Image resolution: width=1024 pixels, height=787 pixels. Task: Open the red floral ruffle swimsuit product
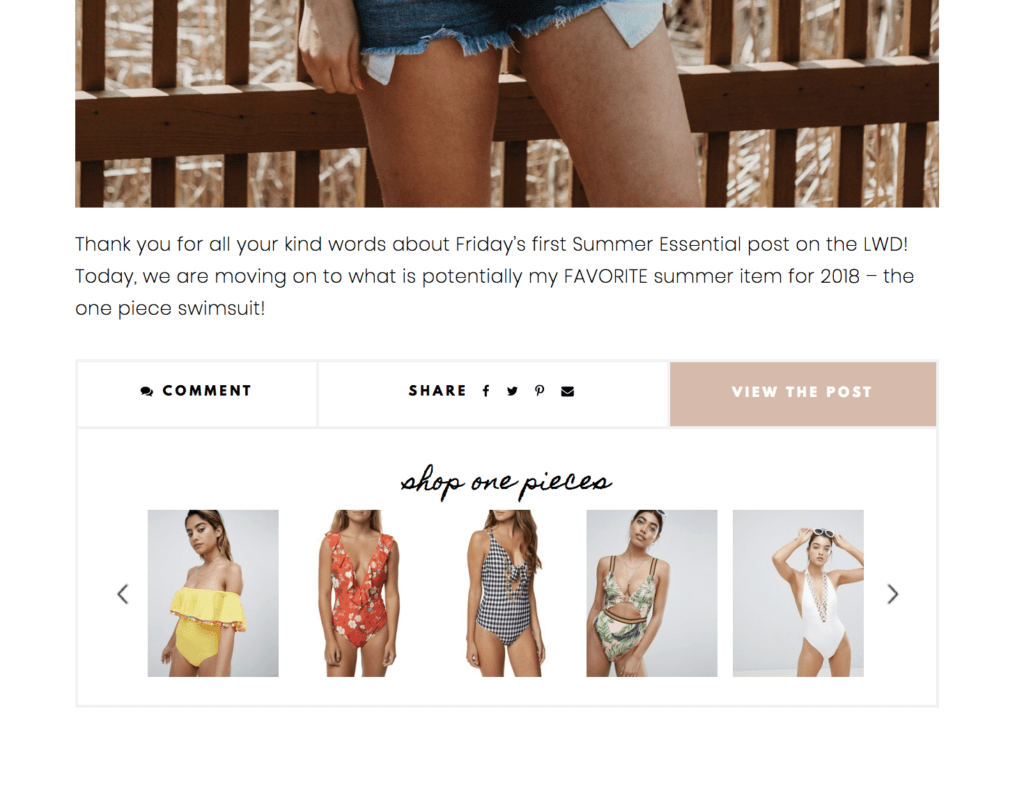coord(359,593)
